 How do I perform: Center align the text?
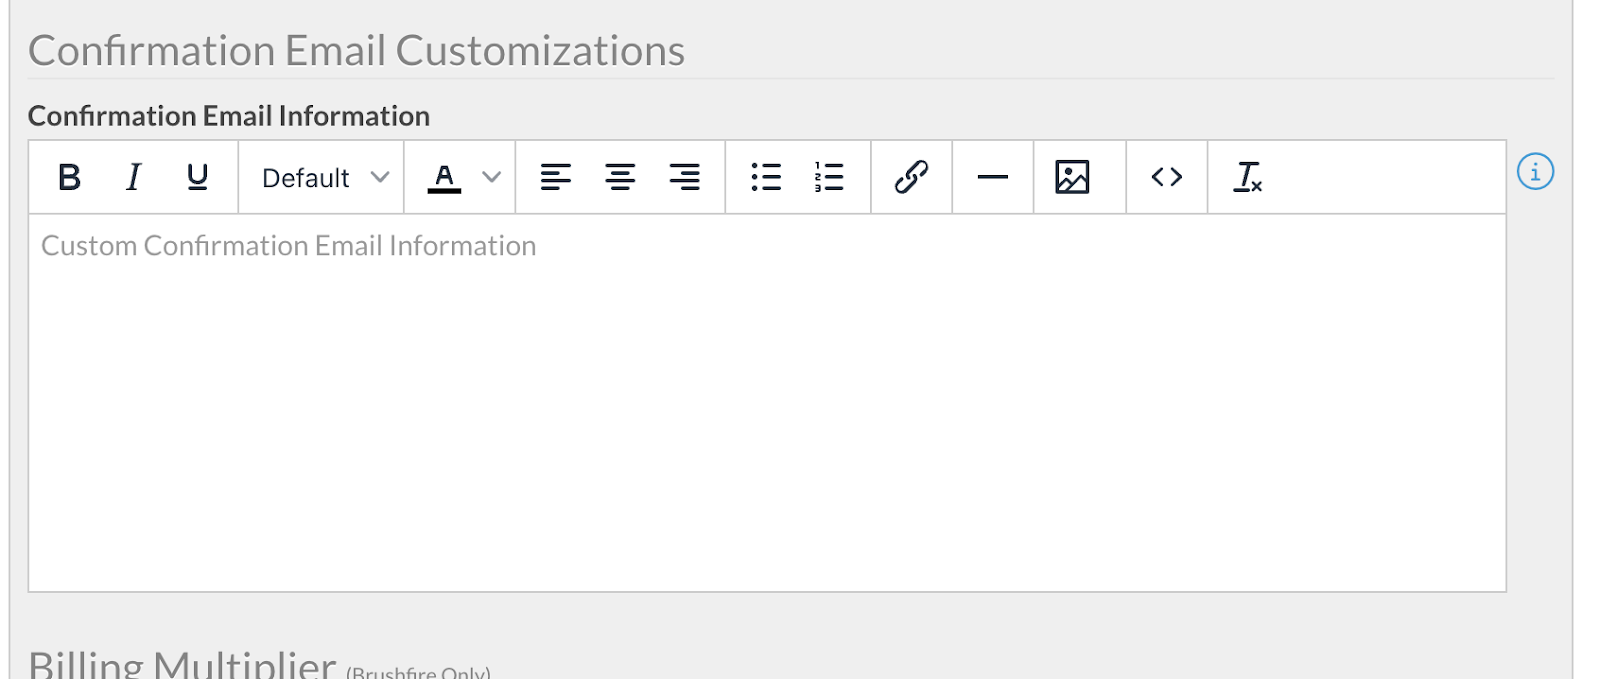[620, 177]
